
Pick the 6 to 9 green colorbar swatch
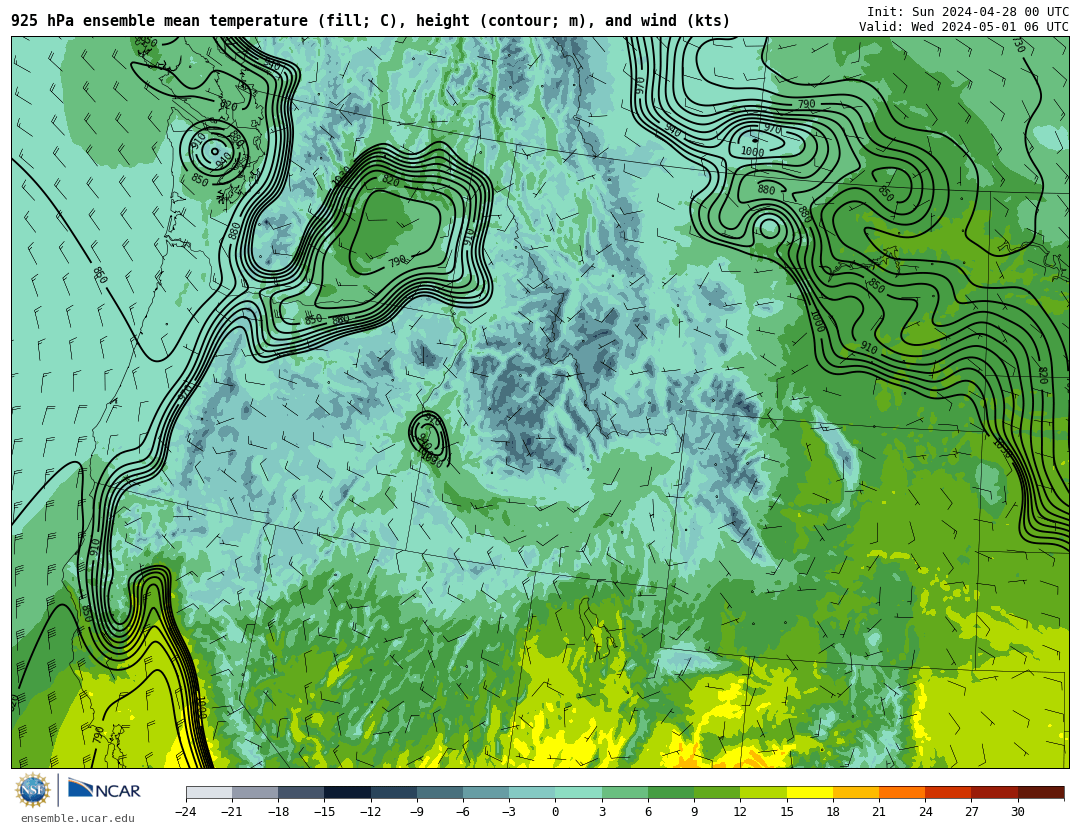point(671,792)
